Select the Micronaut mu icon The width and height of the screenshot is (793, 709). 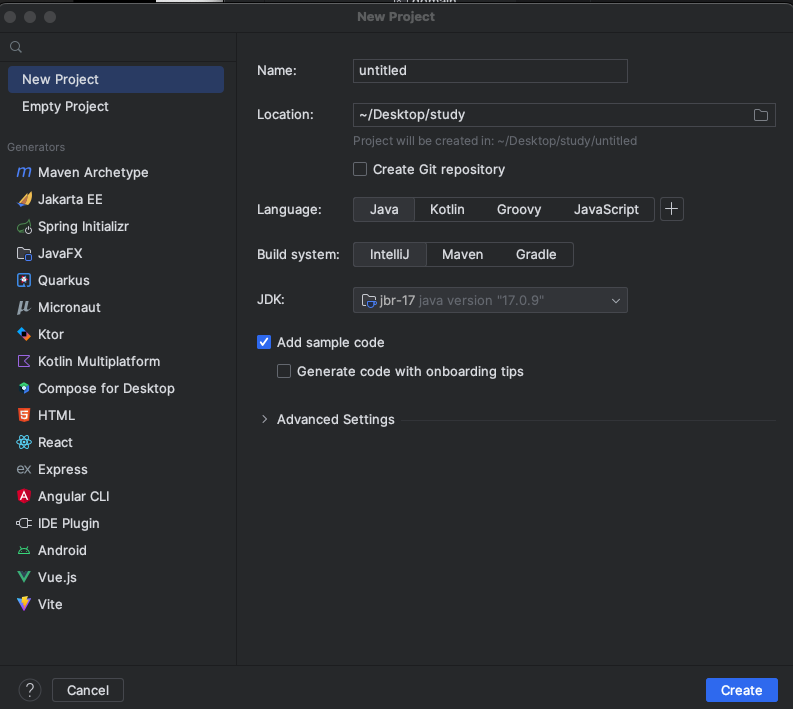coord(24,307)
